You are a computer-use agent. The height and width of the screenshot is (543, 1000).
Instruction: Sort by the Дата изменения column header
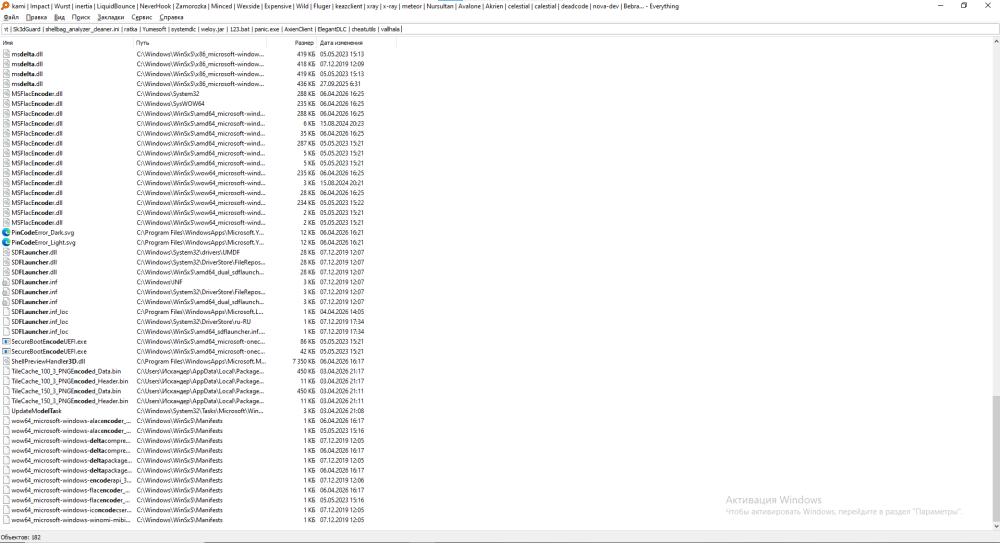pos(357,43)
